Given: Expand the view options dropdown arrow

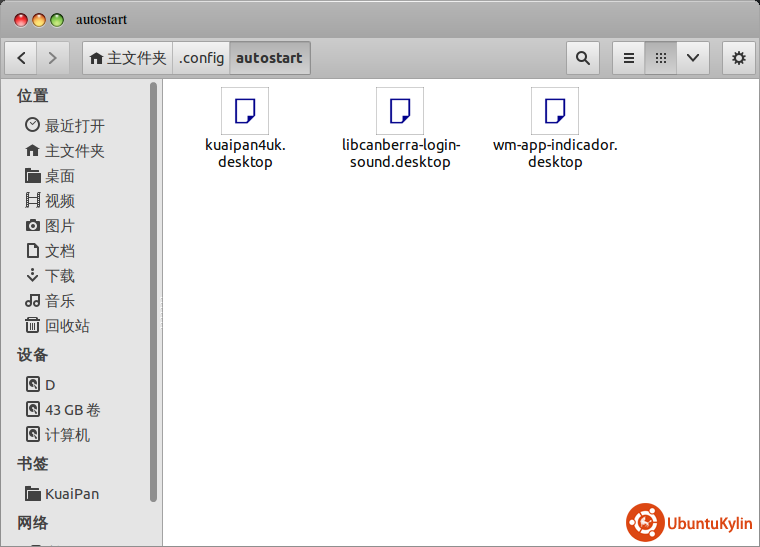Looking at the screenshot, I should click(692, 58).
